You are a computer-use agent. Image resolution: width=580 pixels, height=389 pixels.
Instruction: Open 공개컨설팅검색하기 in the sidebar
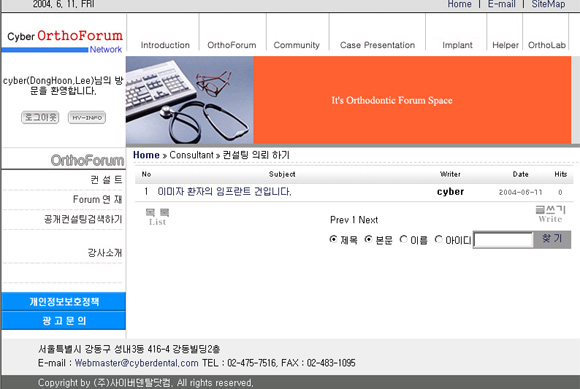[83, 219]
